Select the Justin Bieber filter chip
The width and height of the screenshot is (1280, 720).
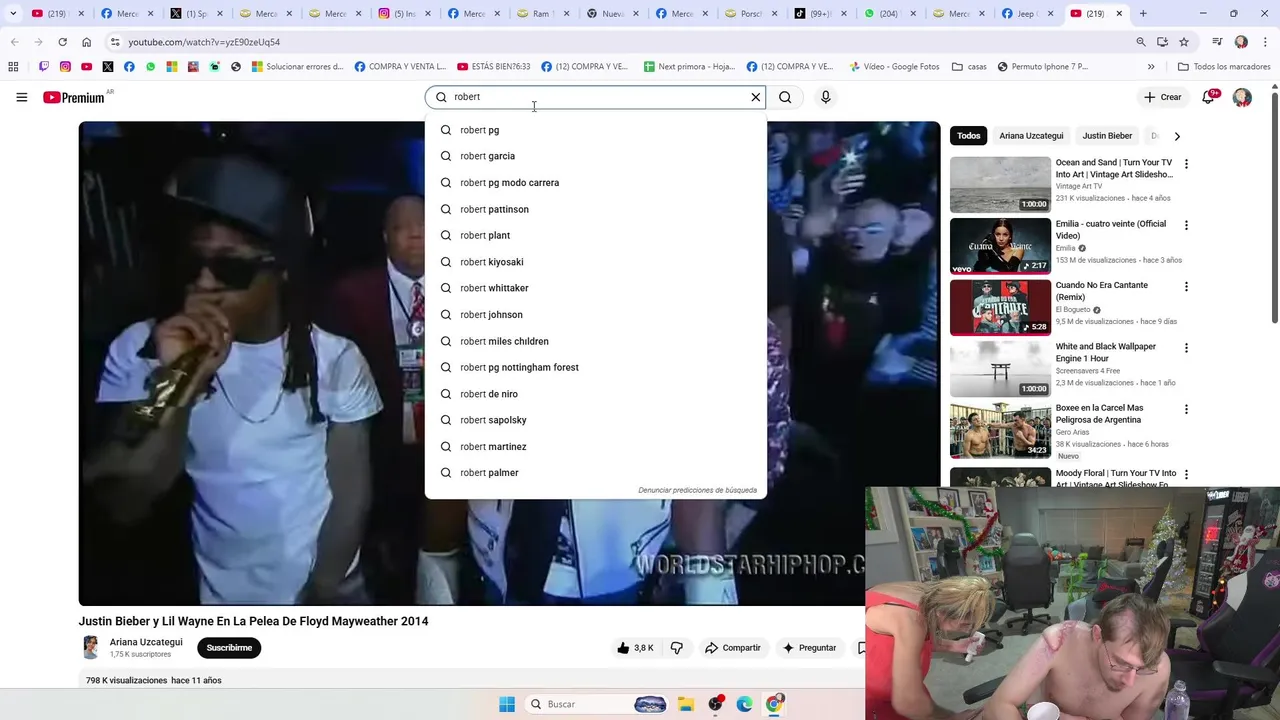pyautogui.click(x=1107, y=136)
